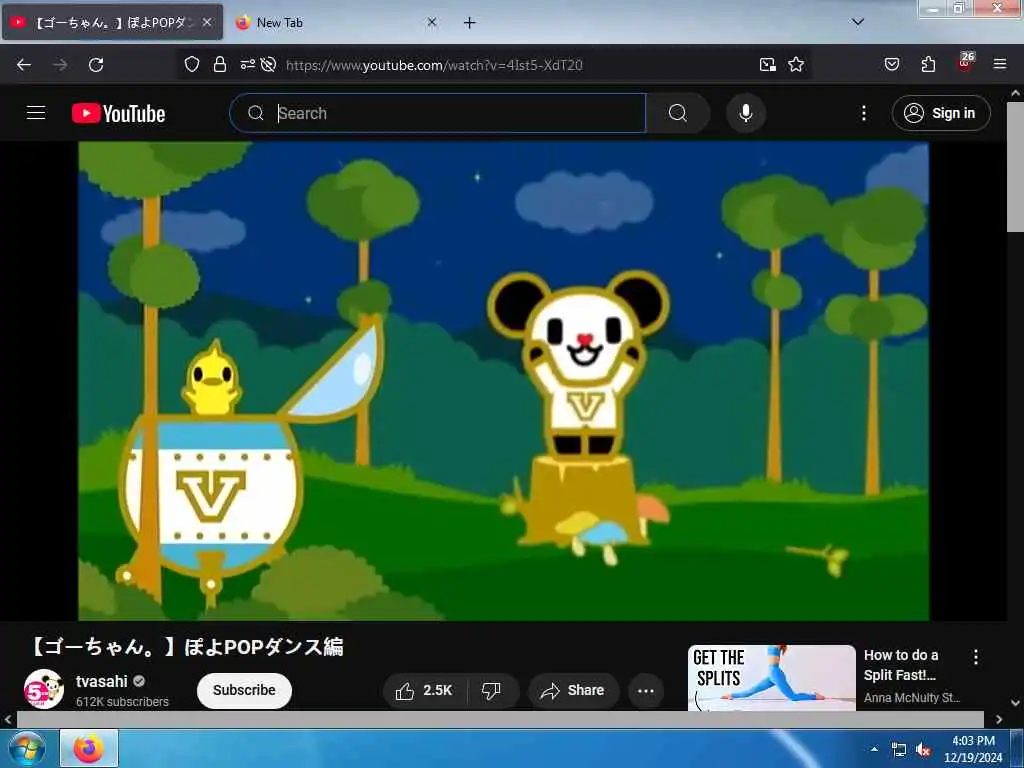Image resolution: width=1024 pixels, height=768 pixels.
Task: Click the Share button
Action: click(573, 690)
